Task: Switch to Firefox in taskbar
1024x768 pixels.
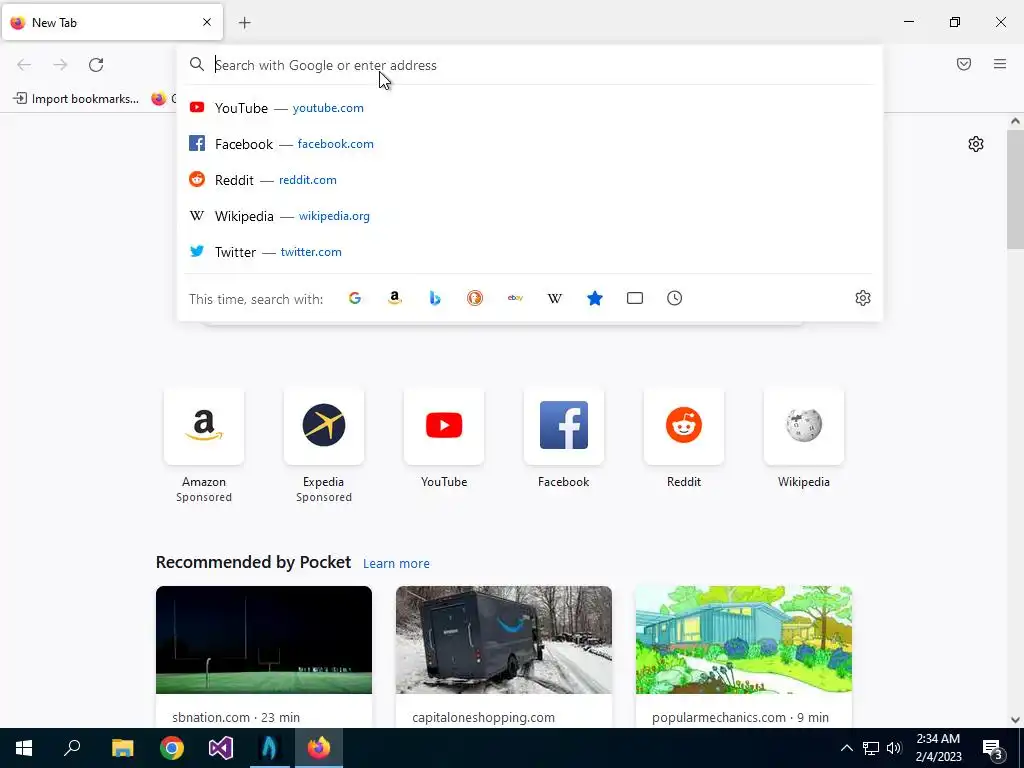Action: click(x=319, y=748)
